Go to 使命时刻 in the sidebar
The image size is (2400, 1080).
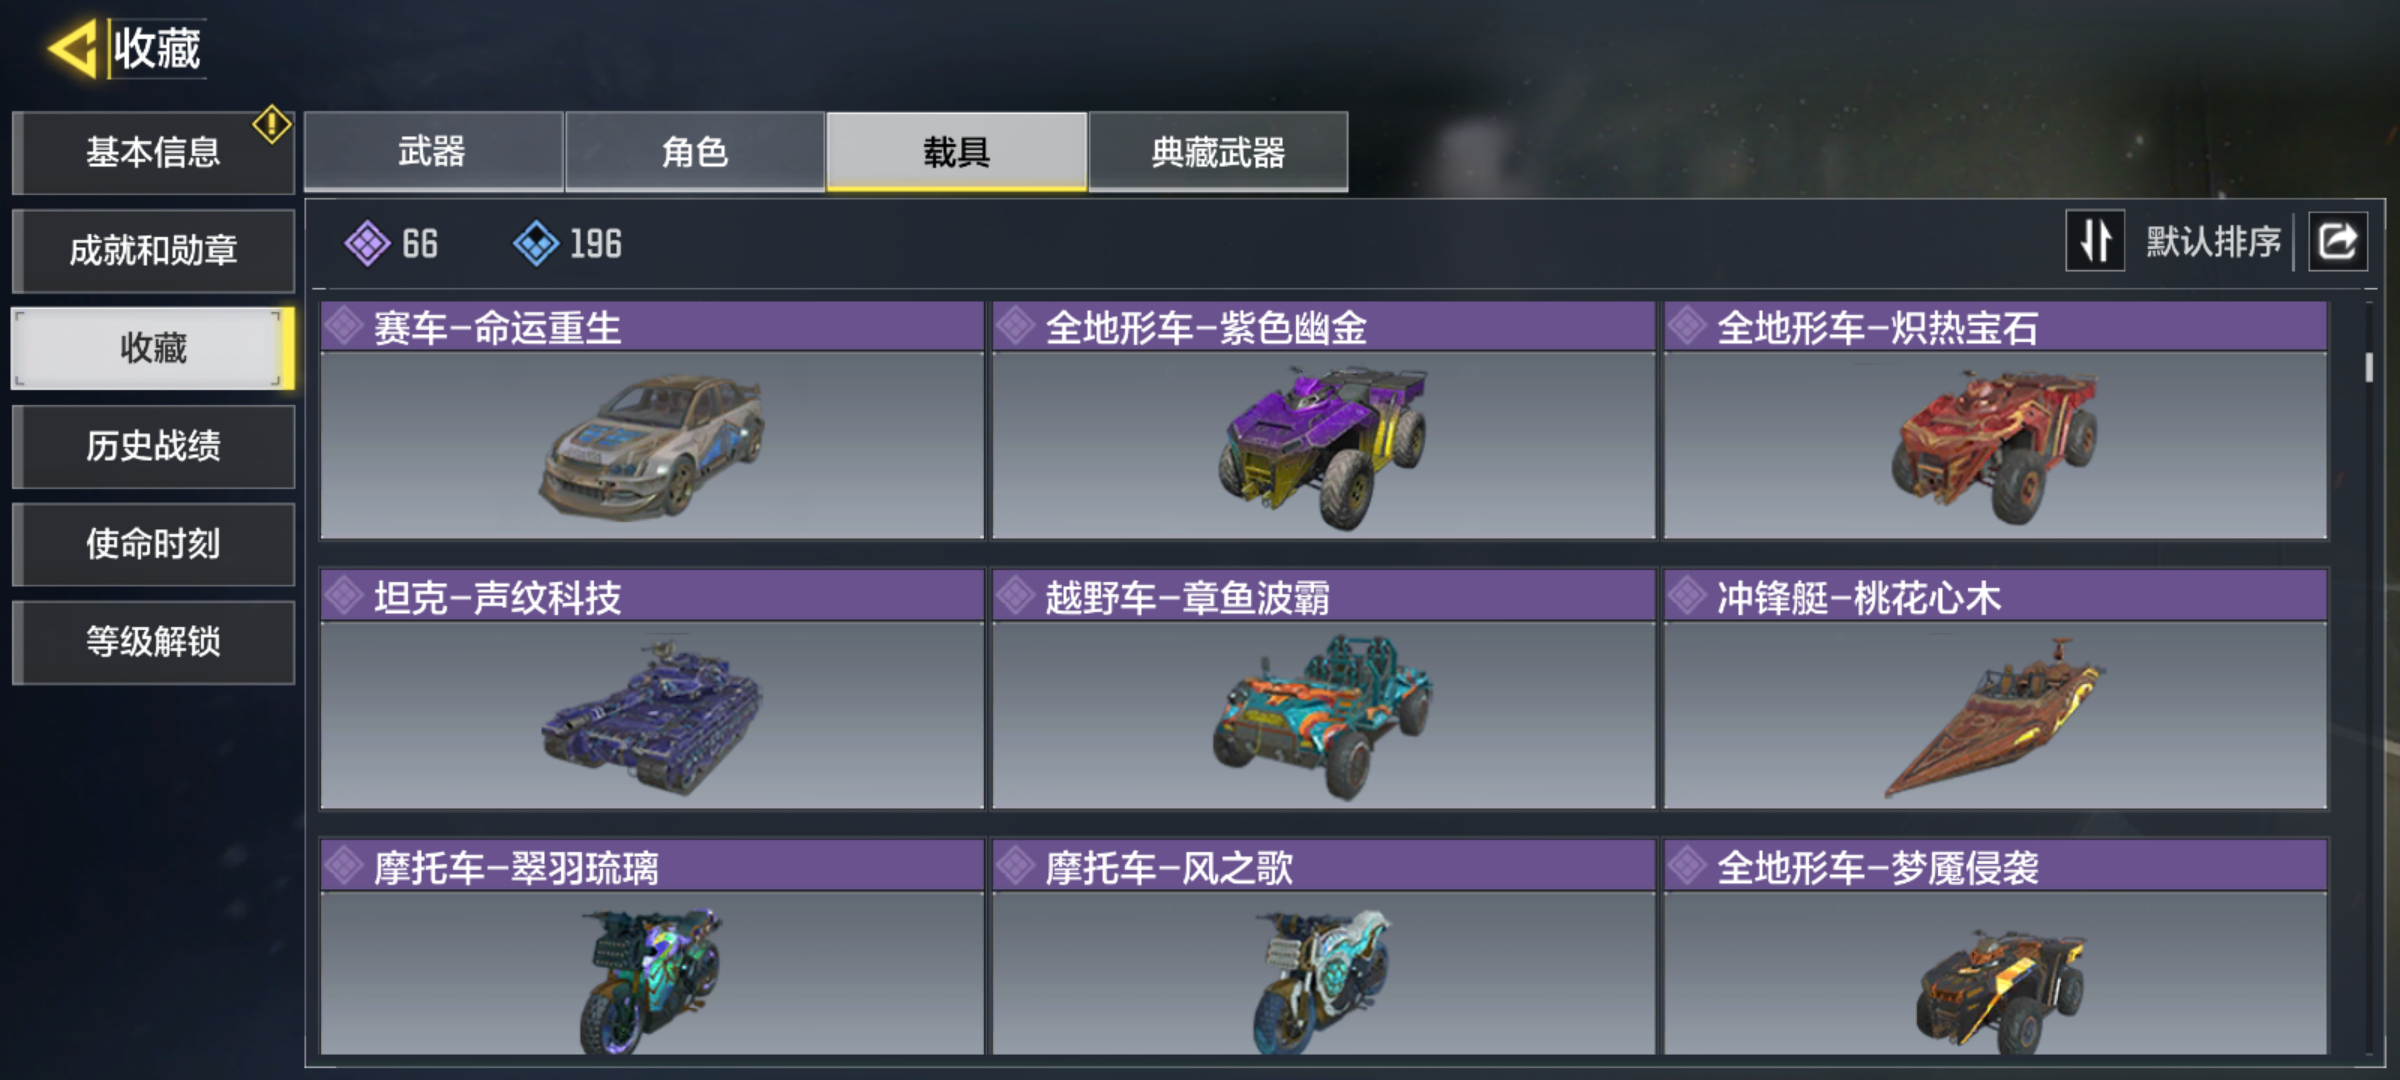coord(153,544)
